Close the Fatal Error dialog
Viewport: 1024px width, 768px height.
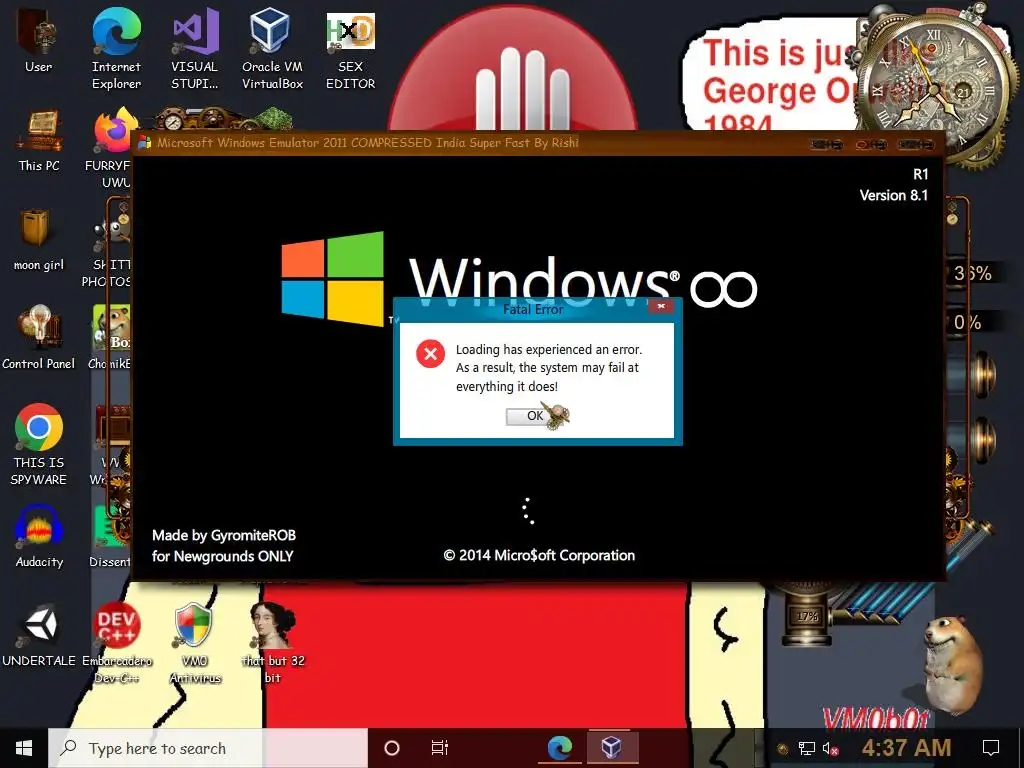coord(661,306)
